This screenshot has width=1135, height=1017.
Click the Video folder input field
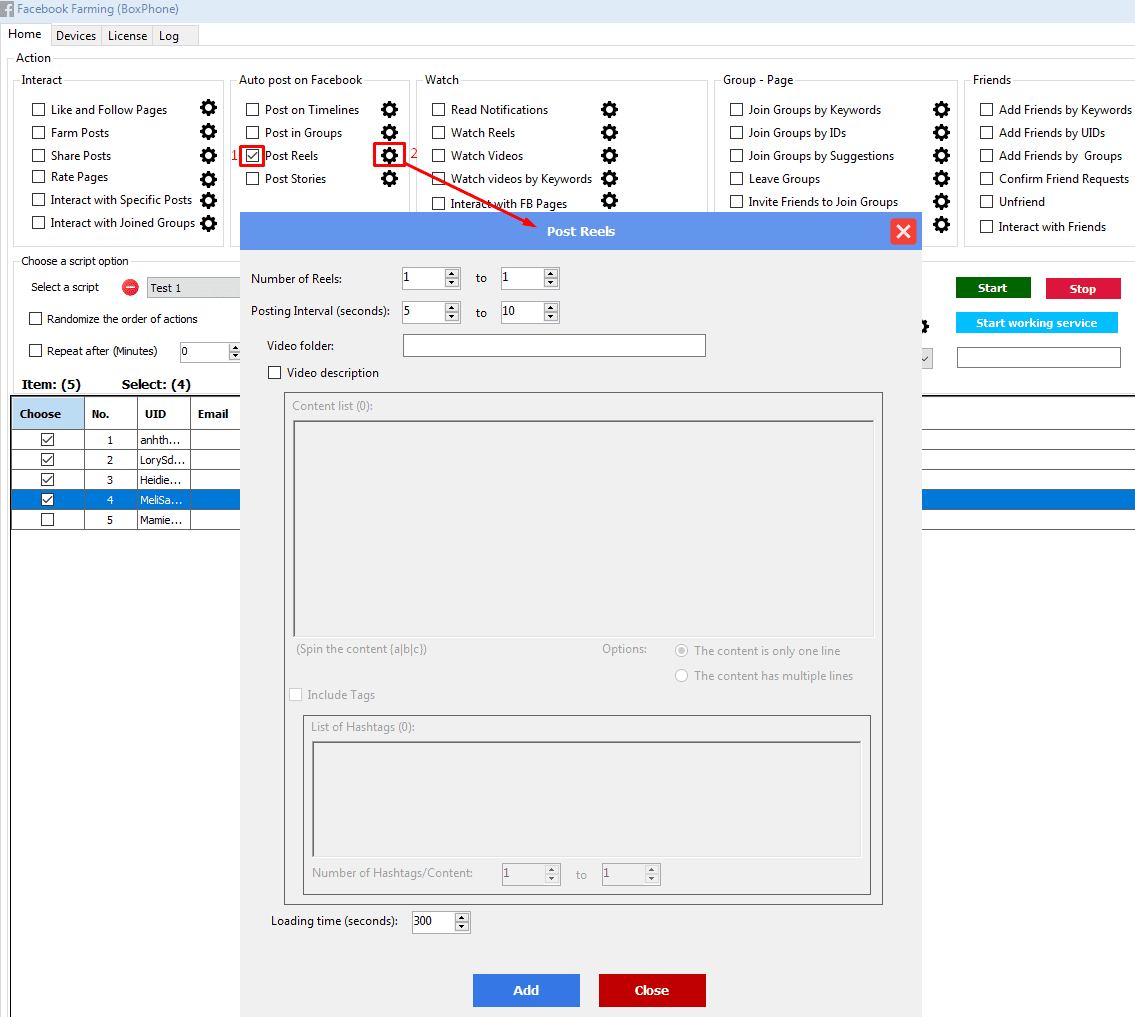(x=554, y=345)
